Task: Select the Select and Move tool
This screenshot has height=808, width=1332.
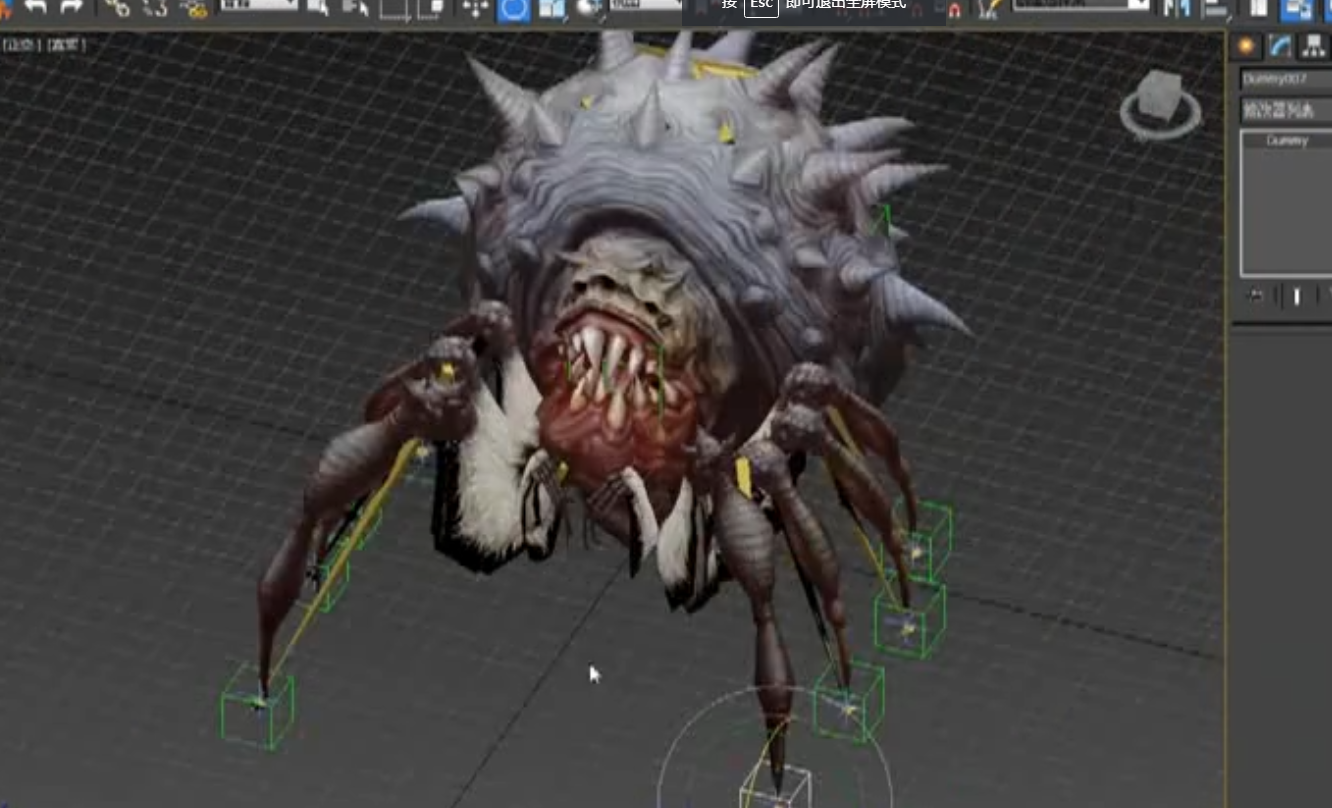Action: pos(474,9)
